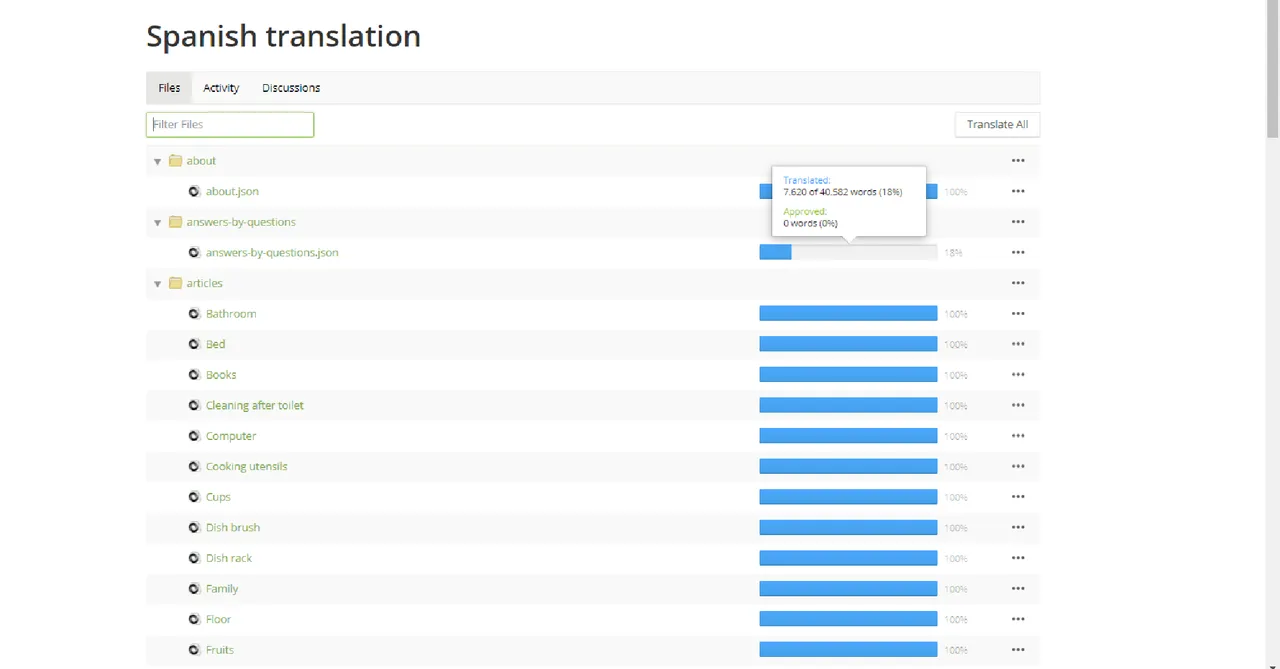Open the ellipsis menu for answers-by-questions.json
Image resolution: width=1280 pixels, height=669 pixels.
[x=1017, y=252]
